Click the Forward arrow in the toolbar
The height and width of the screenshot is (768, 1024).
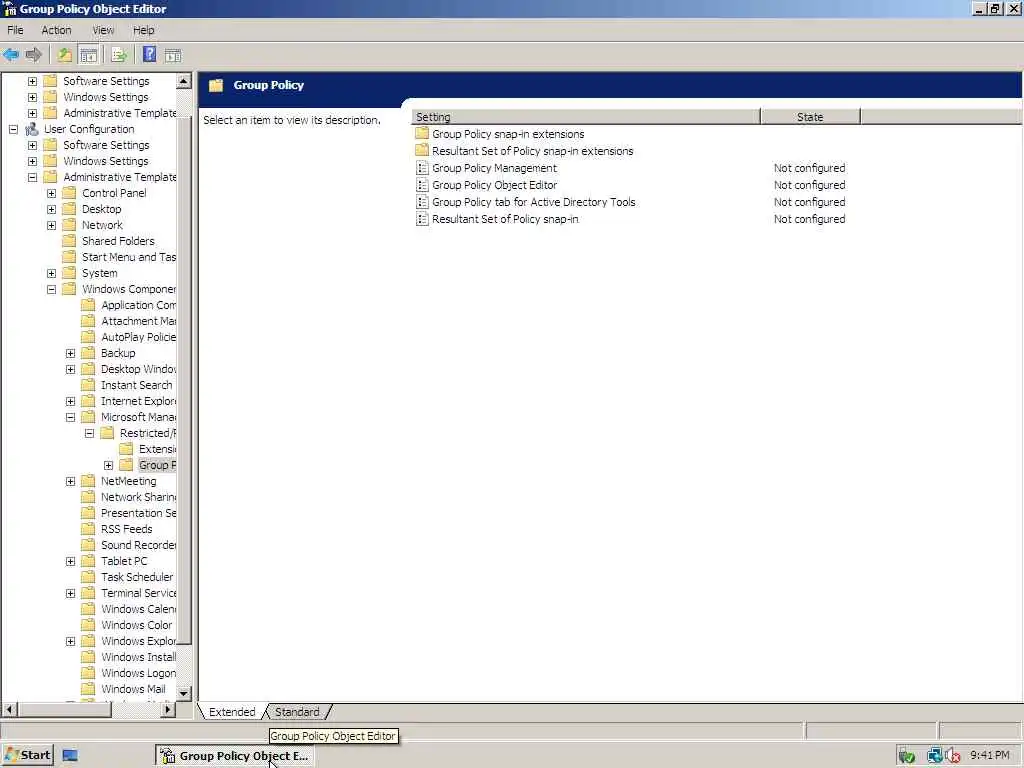click(33, 55)
